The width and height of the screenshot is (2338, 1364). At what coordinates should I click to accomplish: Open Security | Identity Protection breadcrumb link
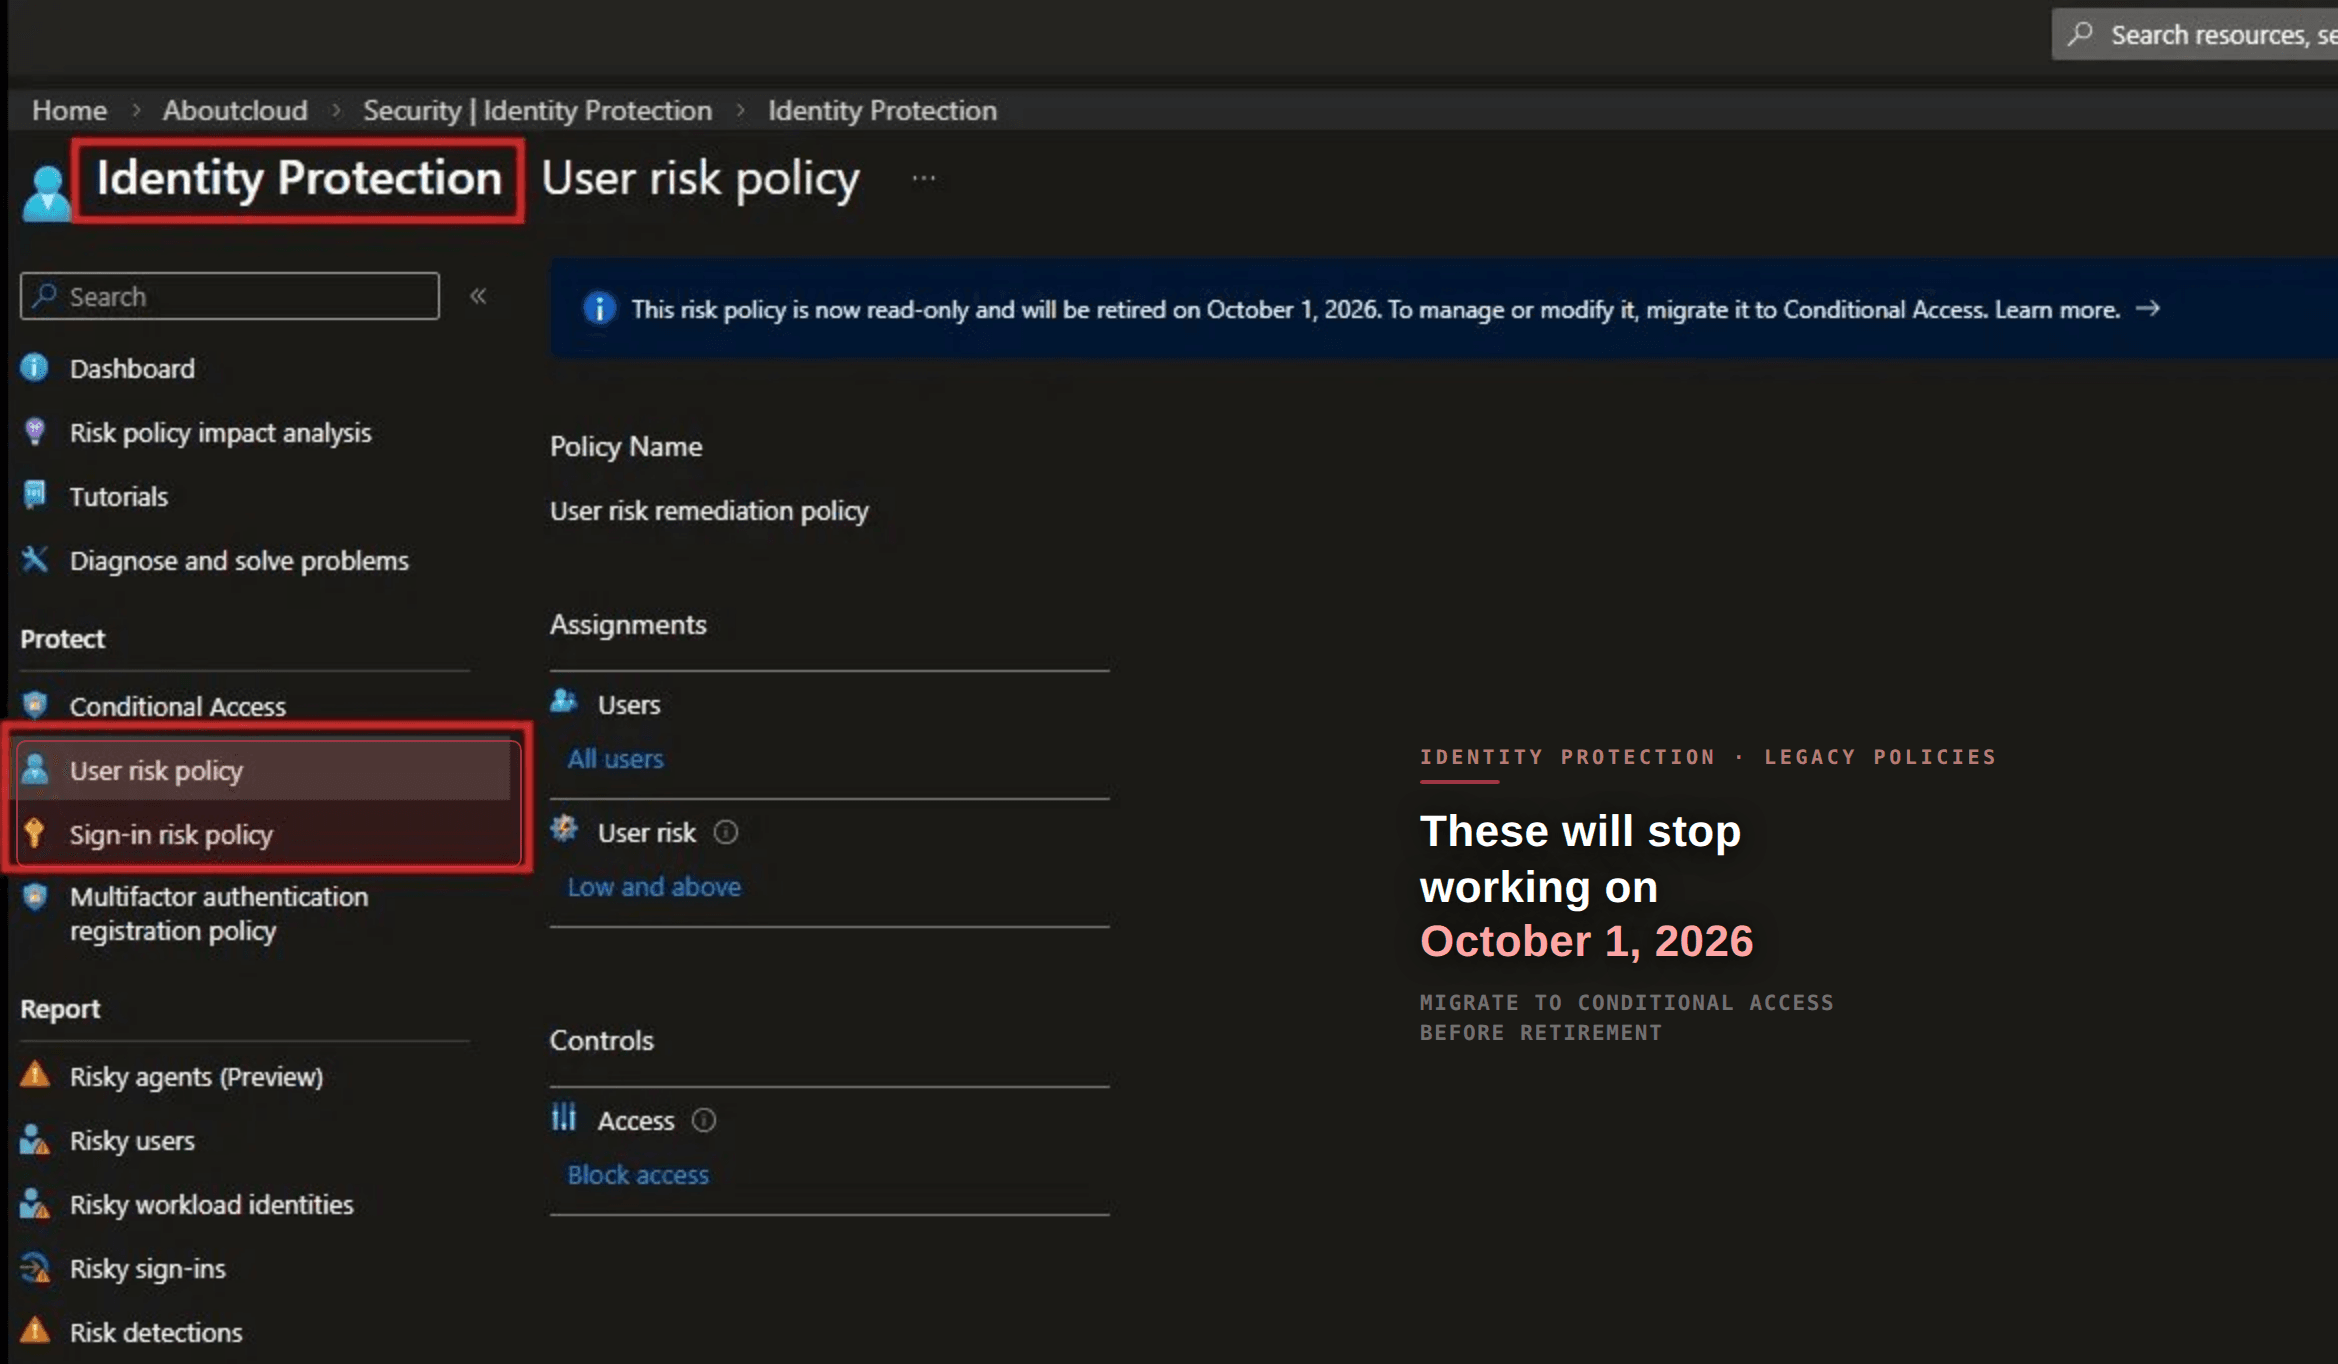[537, 110]
